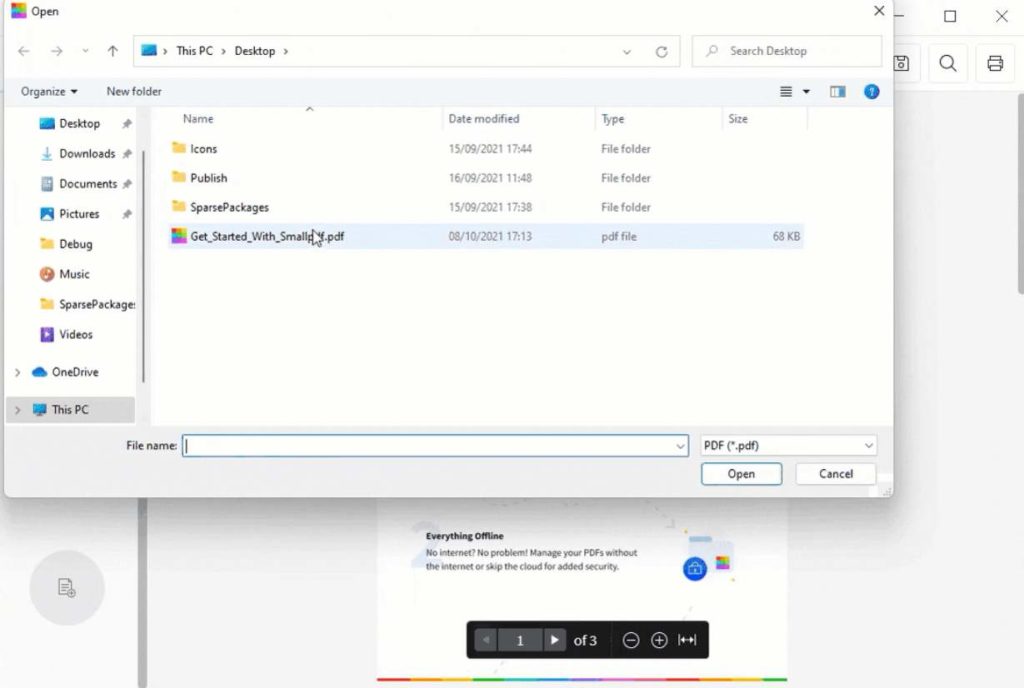This screenshot has height=688, width=1024.
Task: Select Debug folder in the navigation pane
Action: click(x=75, y=243)
